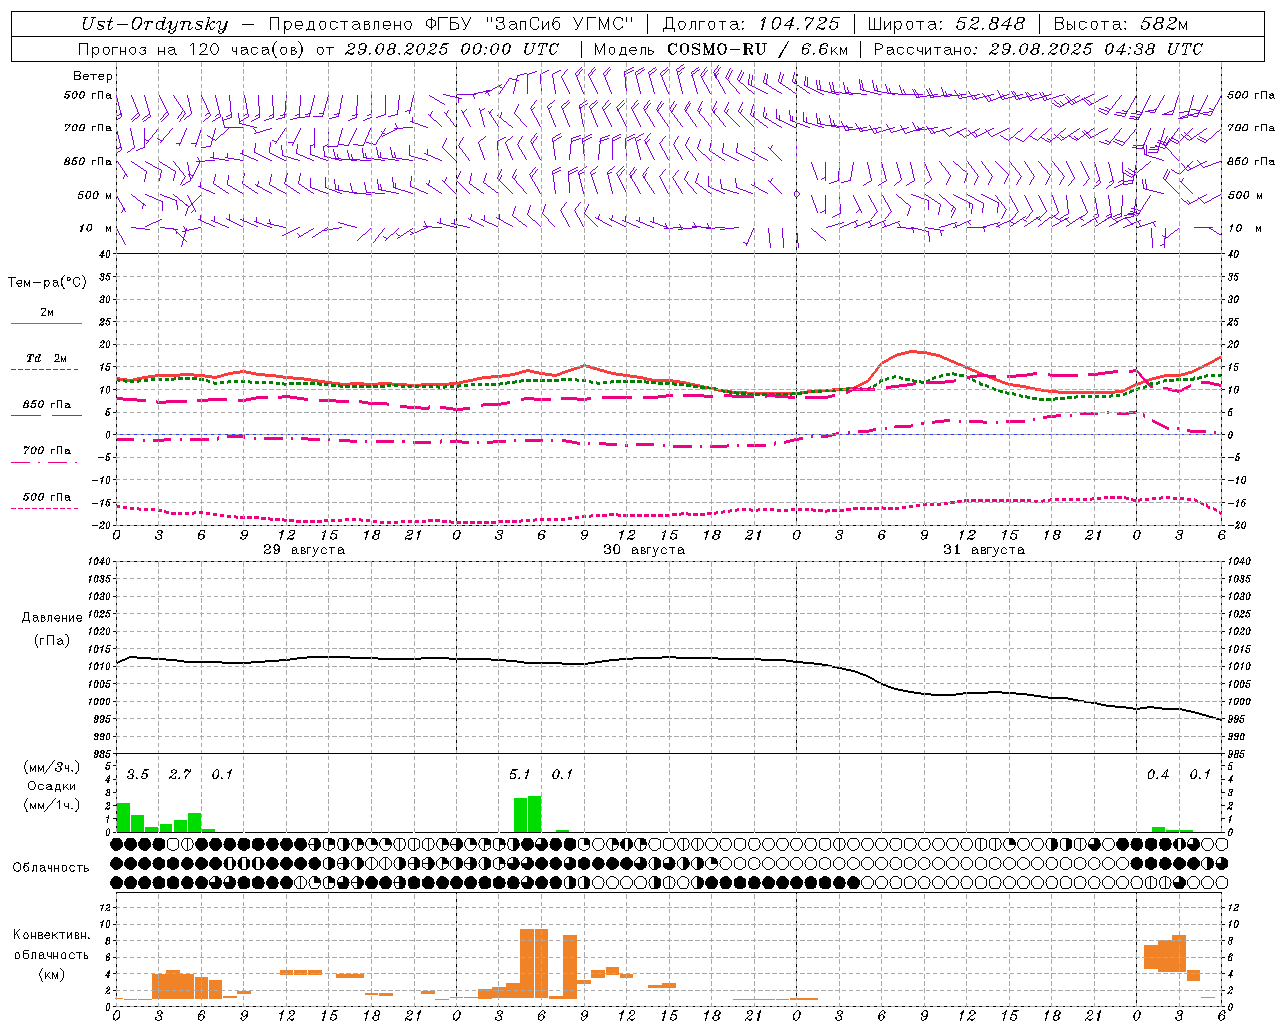Click the Долгота: 104.725 value
Image resolution: width=1280 pixels, height=1024 pixels.
[x=751, y=24]
